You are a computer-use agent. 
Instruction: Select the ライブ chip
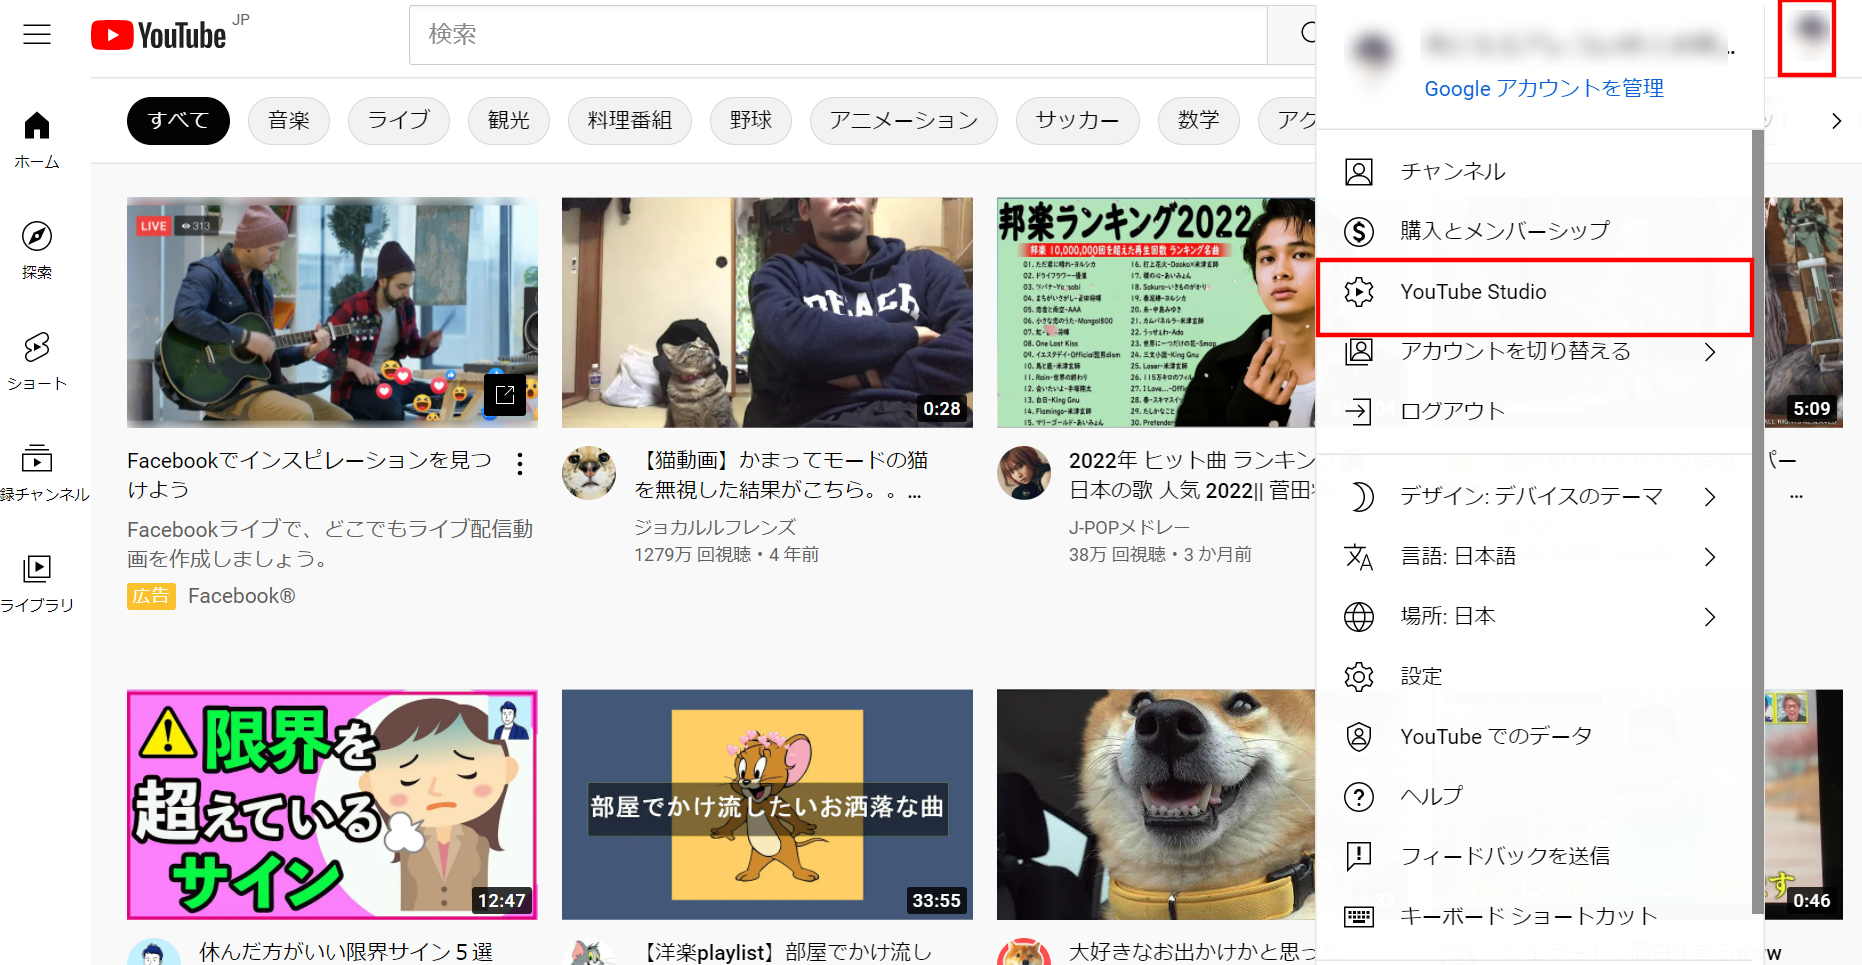[399, 121]
